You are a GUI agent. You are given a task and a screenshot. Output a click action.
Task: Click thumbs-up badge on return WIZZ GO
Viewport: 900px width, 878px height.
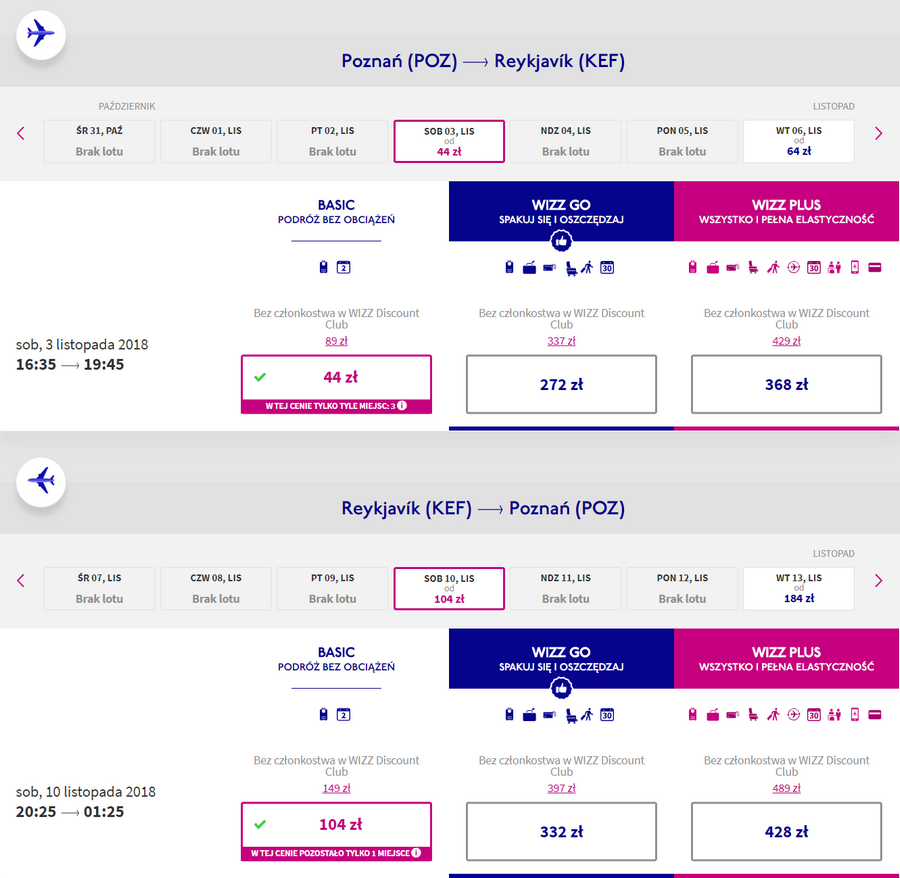pos(561,688)
